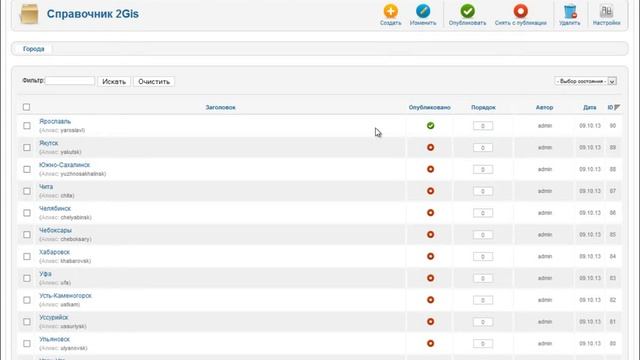Click the Удалить trash icon
Viewport: 640px width, 360px height.
(570, 11)
